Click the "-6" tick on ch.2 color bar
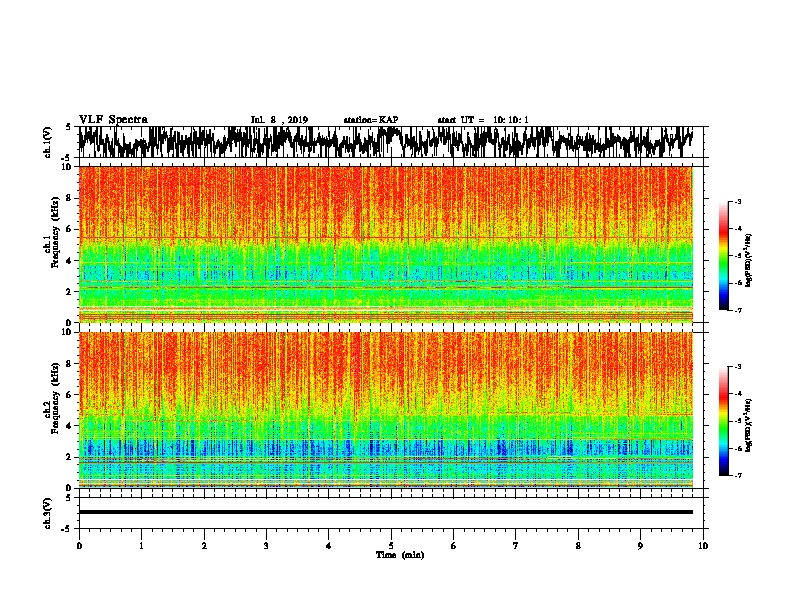 click(737, 448)
